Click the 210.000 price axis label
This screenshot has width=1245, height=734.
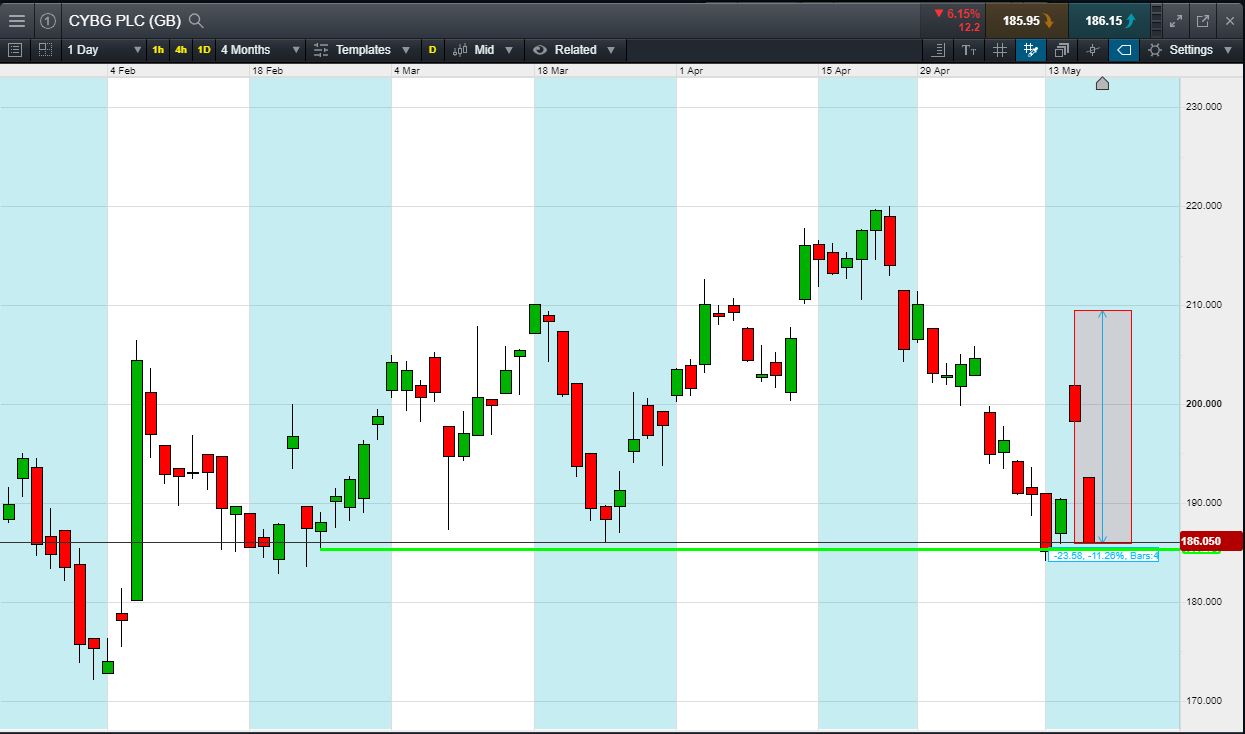tap(1203, 305)
